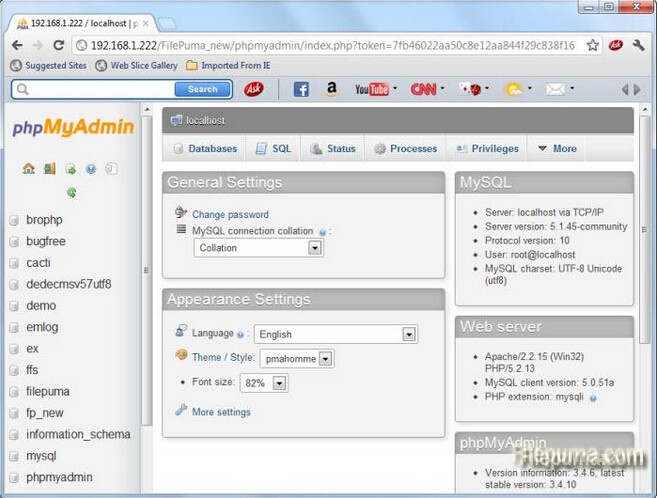The image size is (658, 498).
Task: Expand the Language dropdown showing English
Action: 335,335
